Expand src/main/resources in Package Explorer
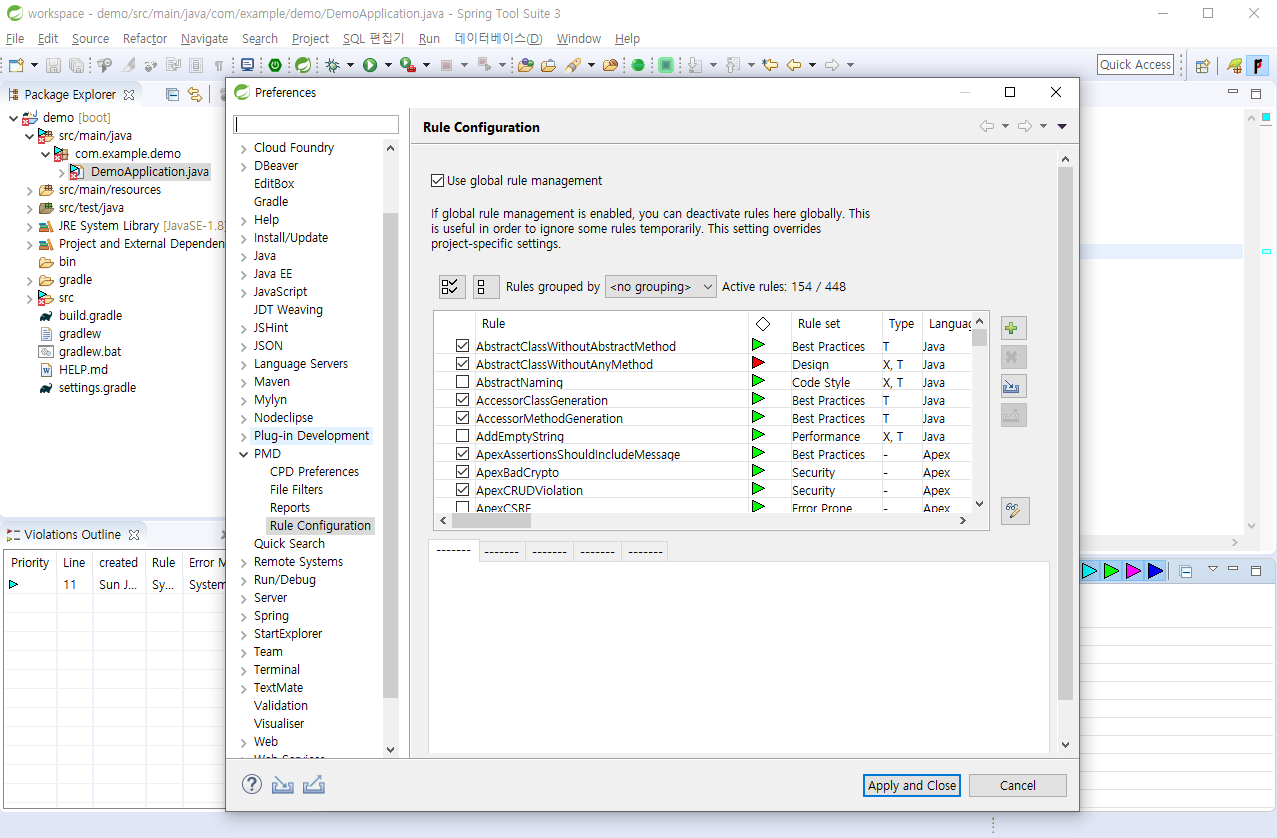This screenshot has height=838, width=1277. click(x=29, y=190)
